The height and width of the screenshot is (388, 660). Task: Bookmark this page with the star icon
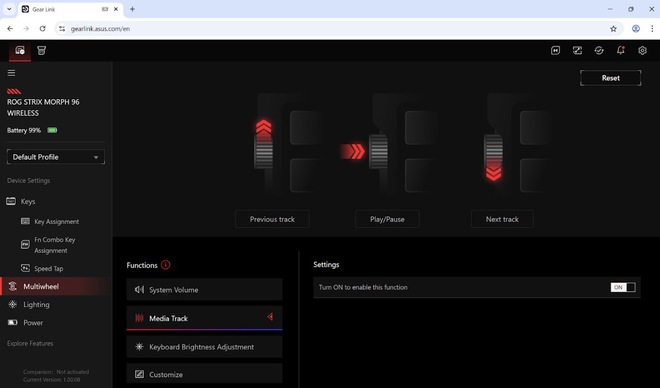pos(613,29)
